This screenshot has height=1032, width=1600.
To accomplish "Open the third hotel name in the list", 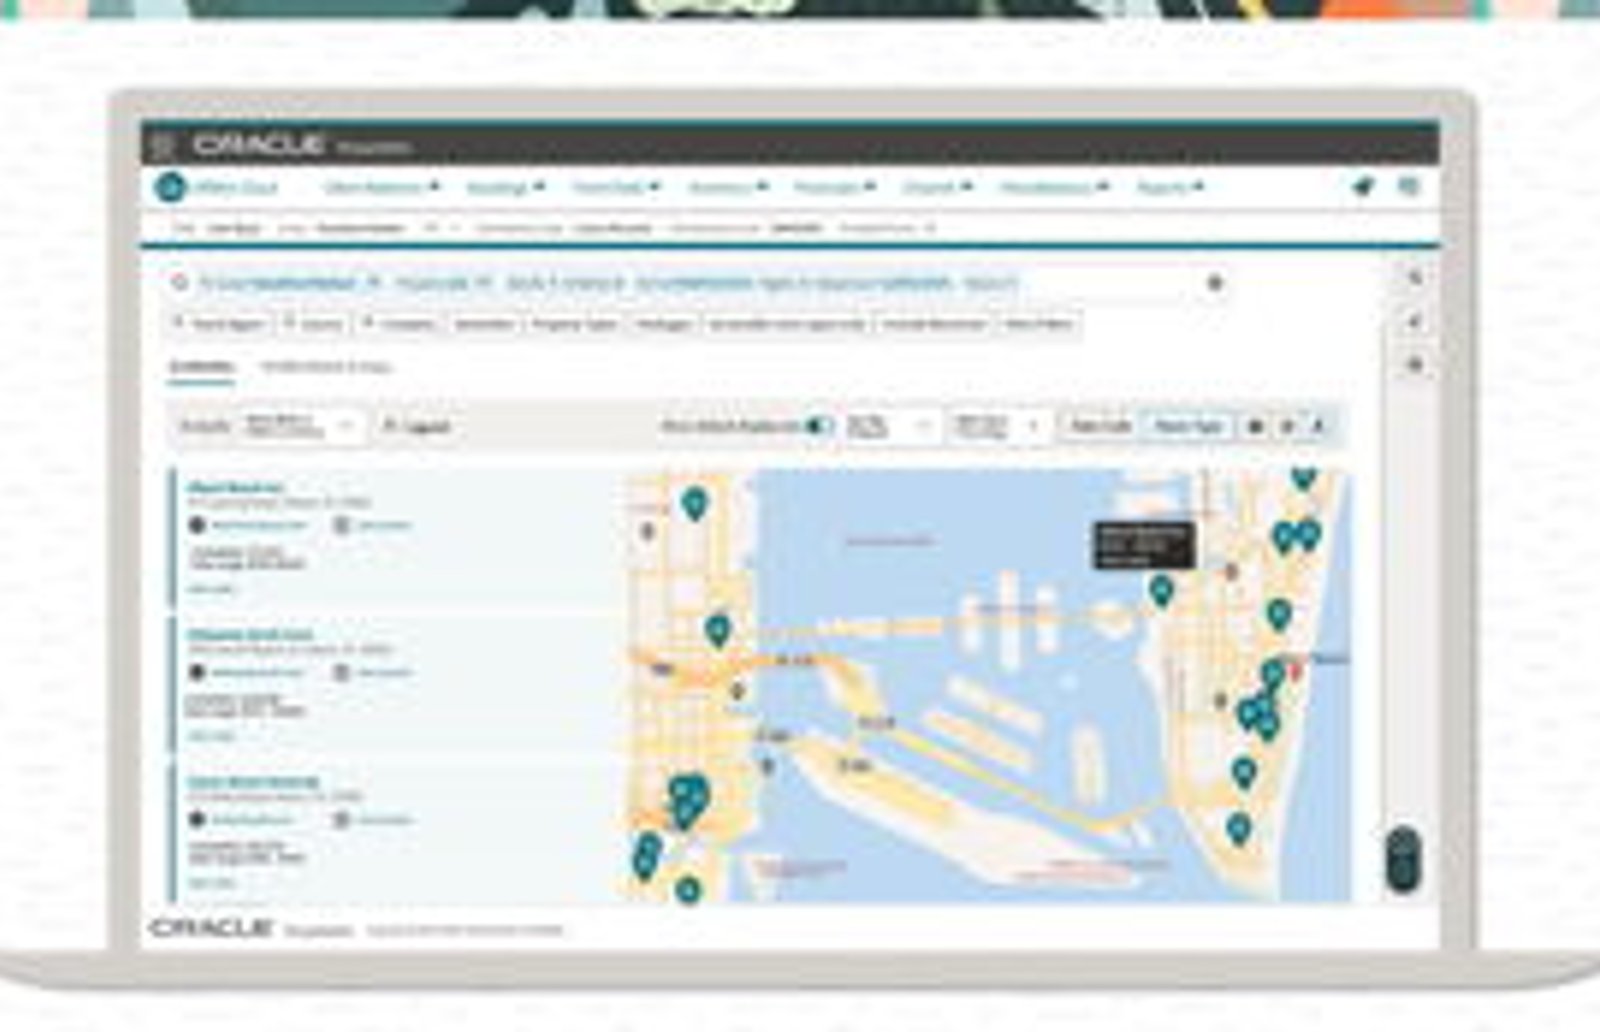I will (254, 782).
